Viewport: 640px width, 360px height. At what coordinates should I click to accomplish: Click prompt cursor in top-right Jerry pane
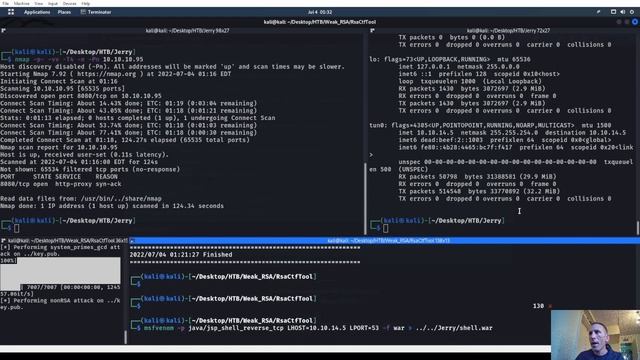coord(386,228)
